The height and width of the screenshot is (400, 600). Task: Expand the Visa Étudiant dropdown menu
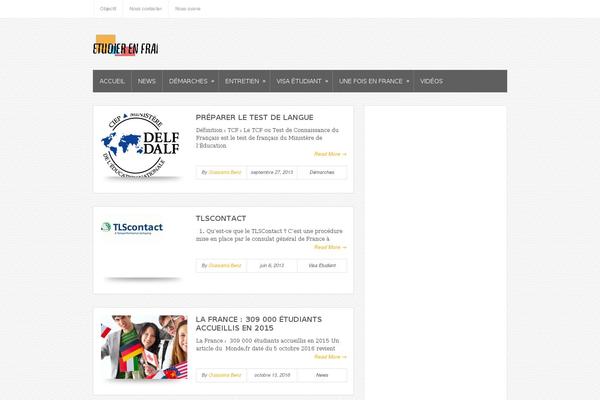pyautogui.click(x=302, y=81)
